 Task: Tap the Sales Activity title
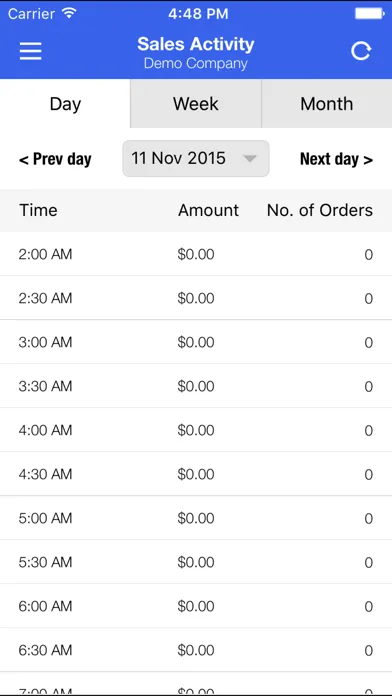click(196, 44)
